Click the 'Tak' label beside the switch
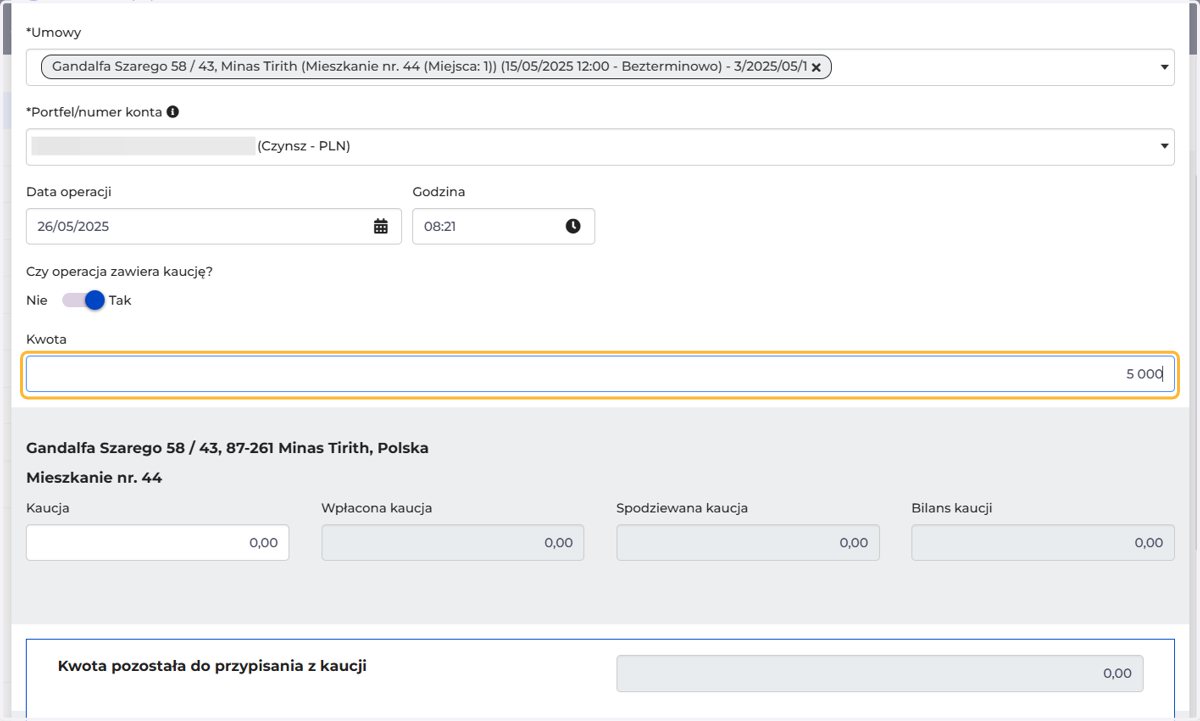 pos(120,300)
